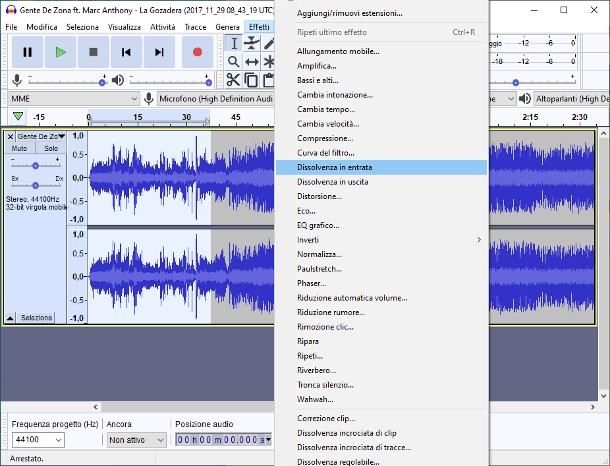
Task: Adjust the track Sx/Dx pan slider
Action: pyautogui.click(x=35, y=185)
